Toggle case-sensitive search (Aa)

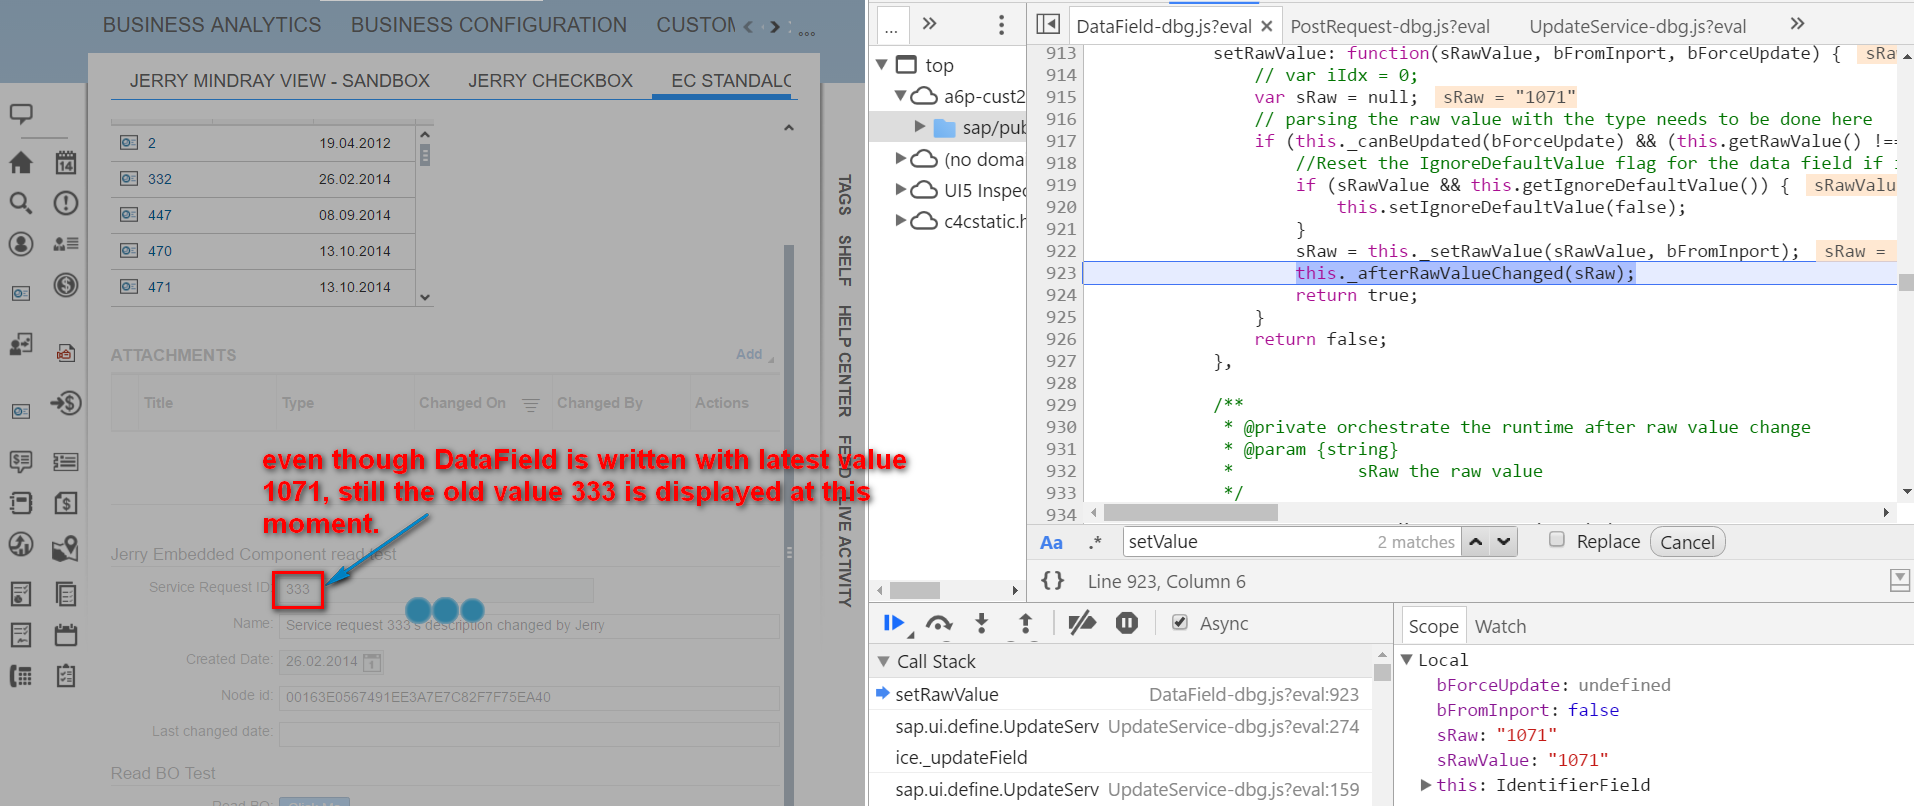click(x=1051, y=542)
